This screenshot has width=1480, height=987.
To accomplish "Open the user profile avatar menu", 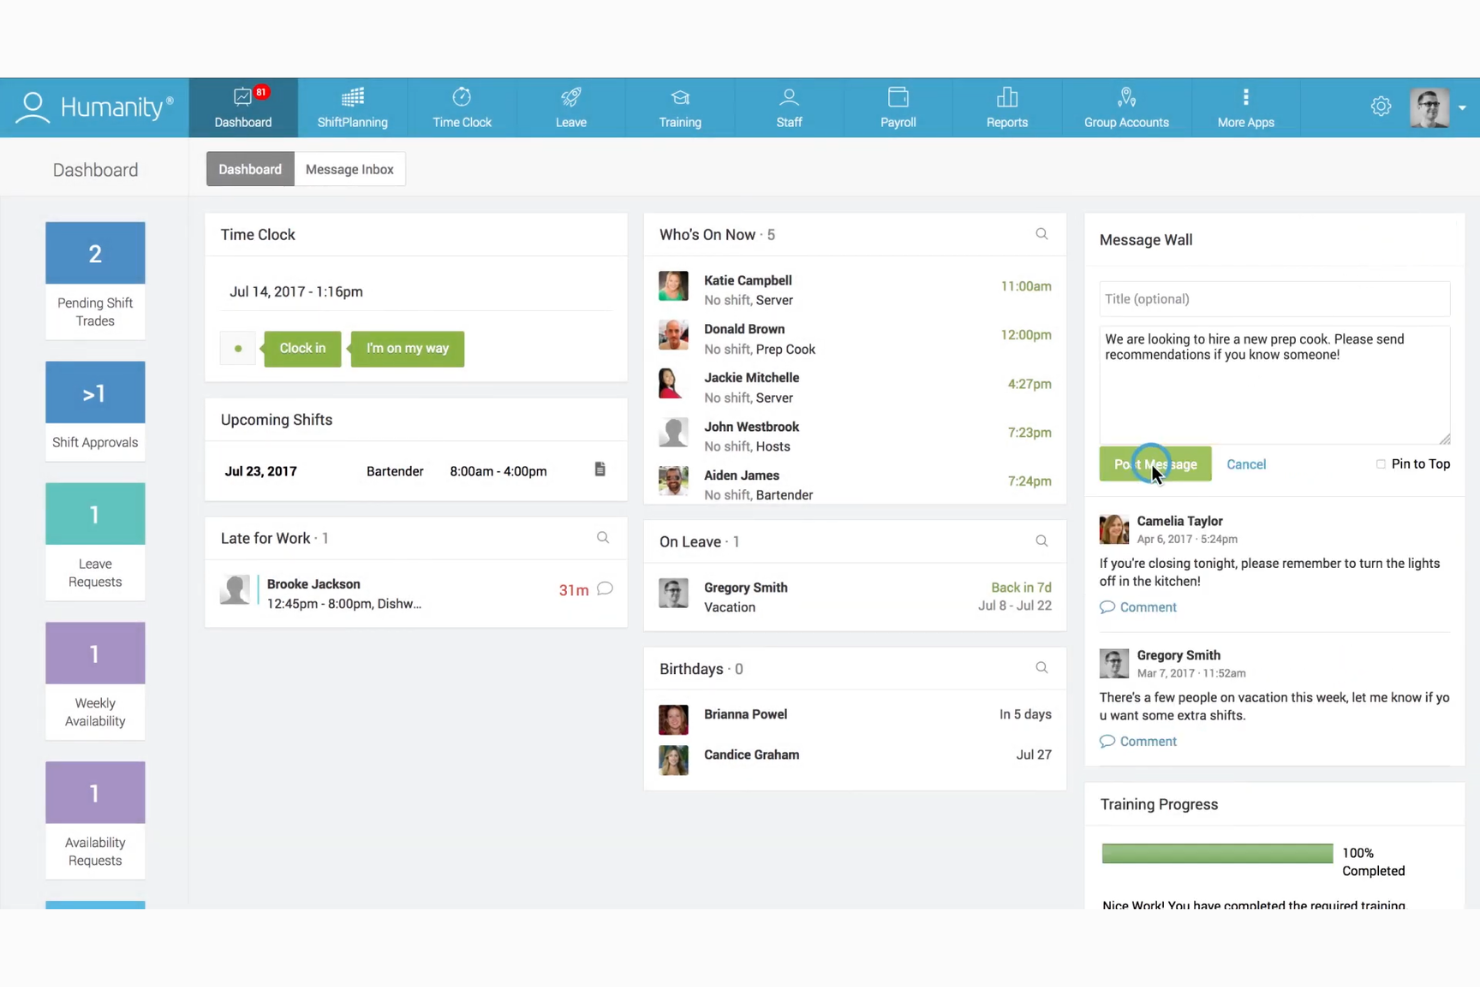I will tap(1429, 107).
